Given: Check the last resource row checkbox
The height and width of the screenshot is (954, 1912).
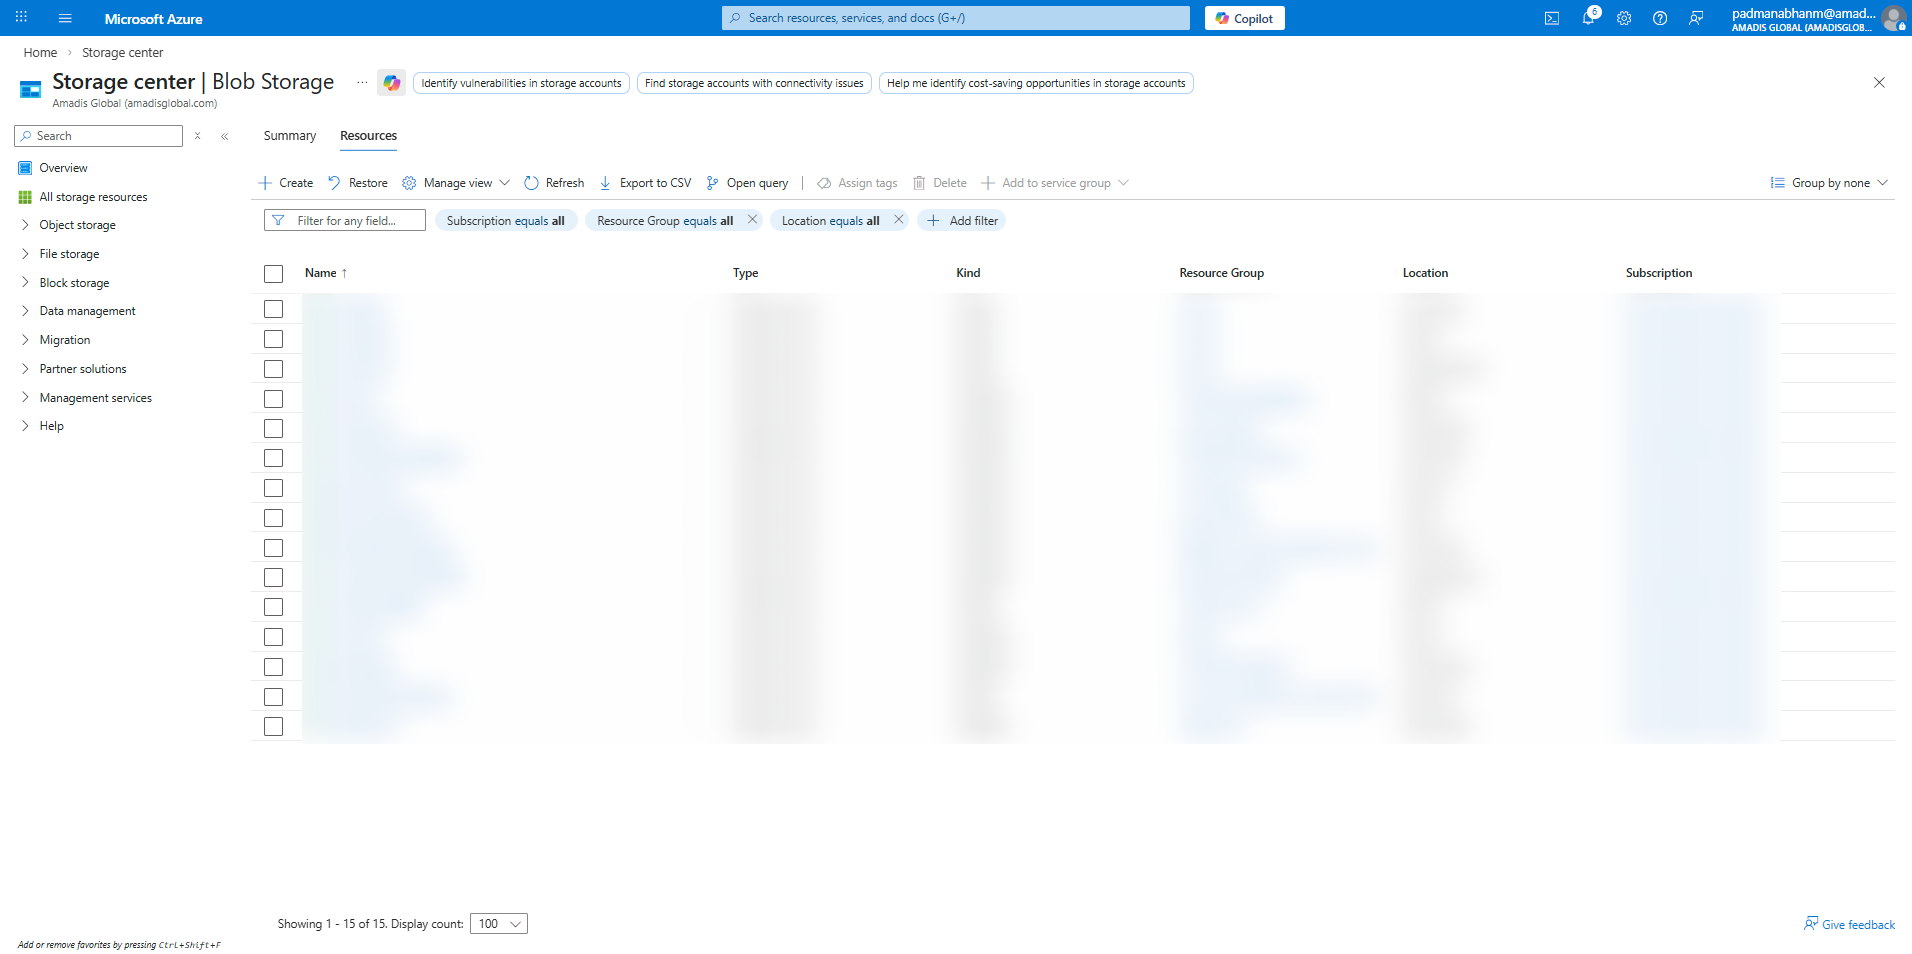Looking at the screenshot, I should click(x=273, y=727).
